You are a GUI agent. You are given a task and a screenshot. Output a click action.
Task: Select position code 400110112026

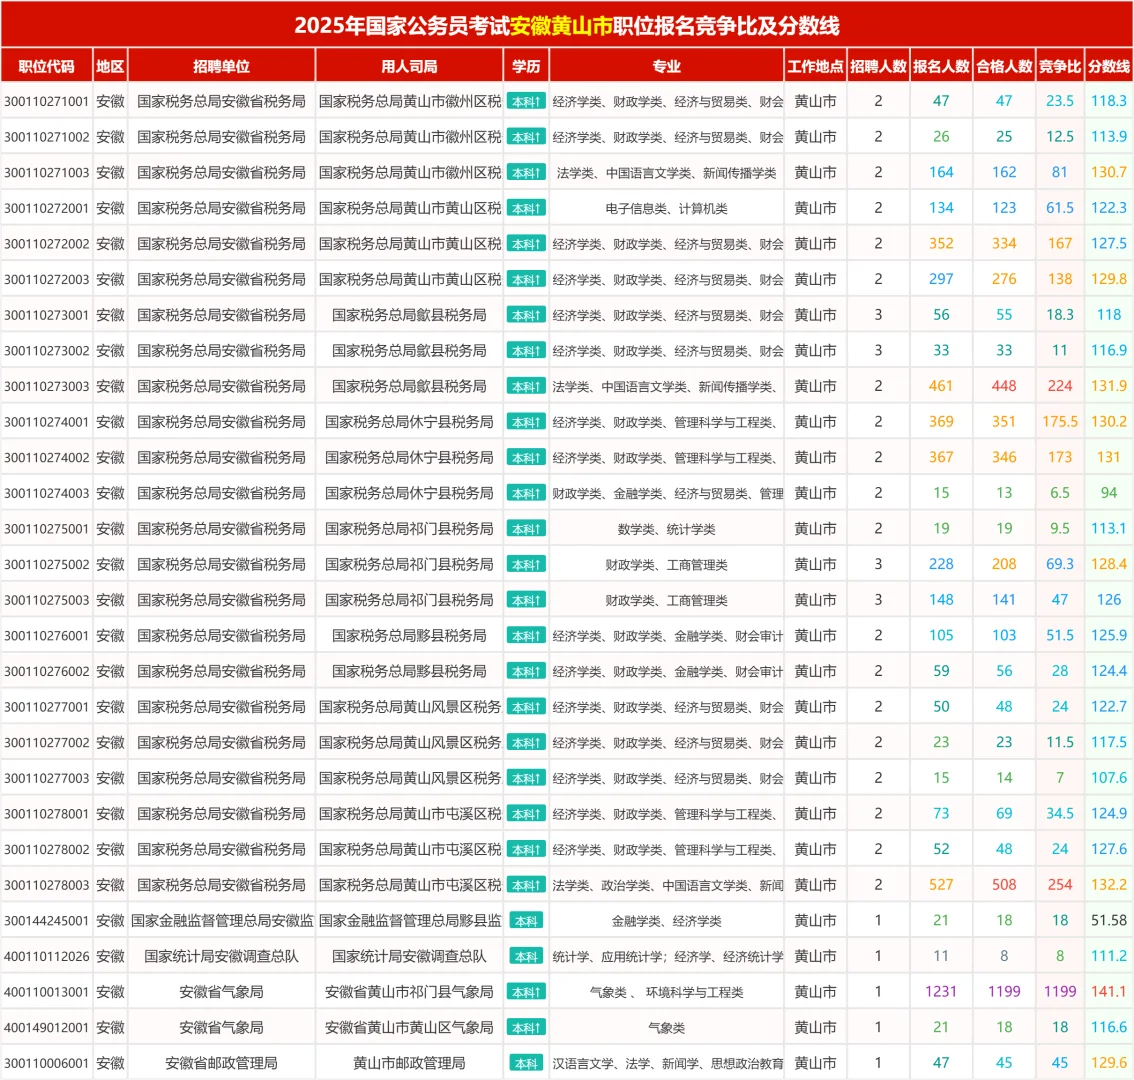(x=46, y=956)
